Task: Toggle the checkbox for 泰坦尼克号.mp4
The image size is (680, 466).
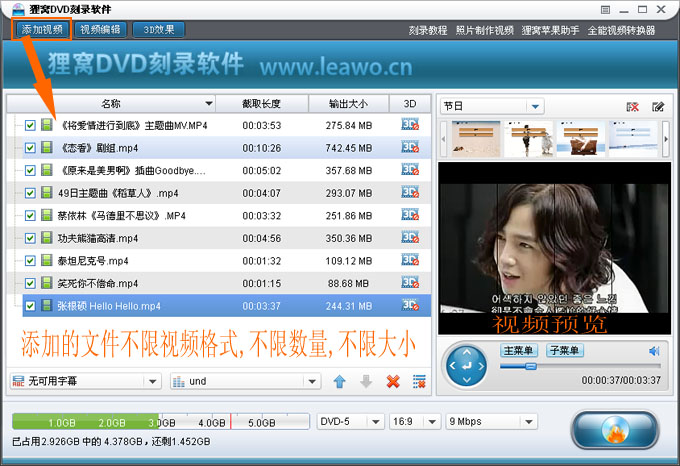Action: click(30, 261)
